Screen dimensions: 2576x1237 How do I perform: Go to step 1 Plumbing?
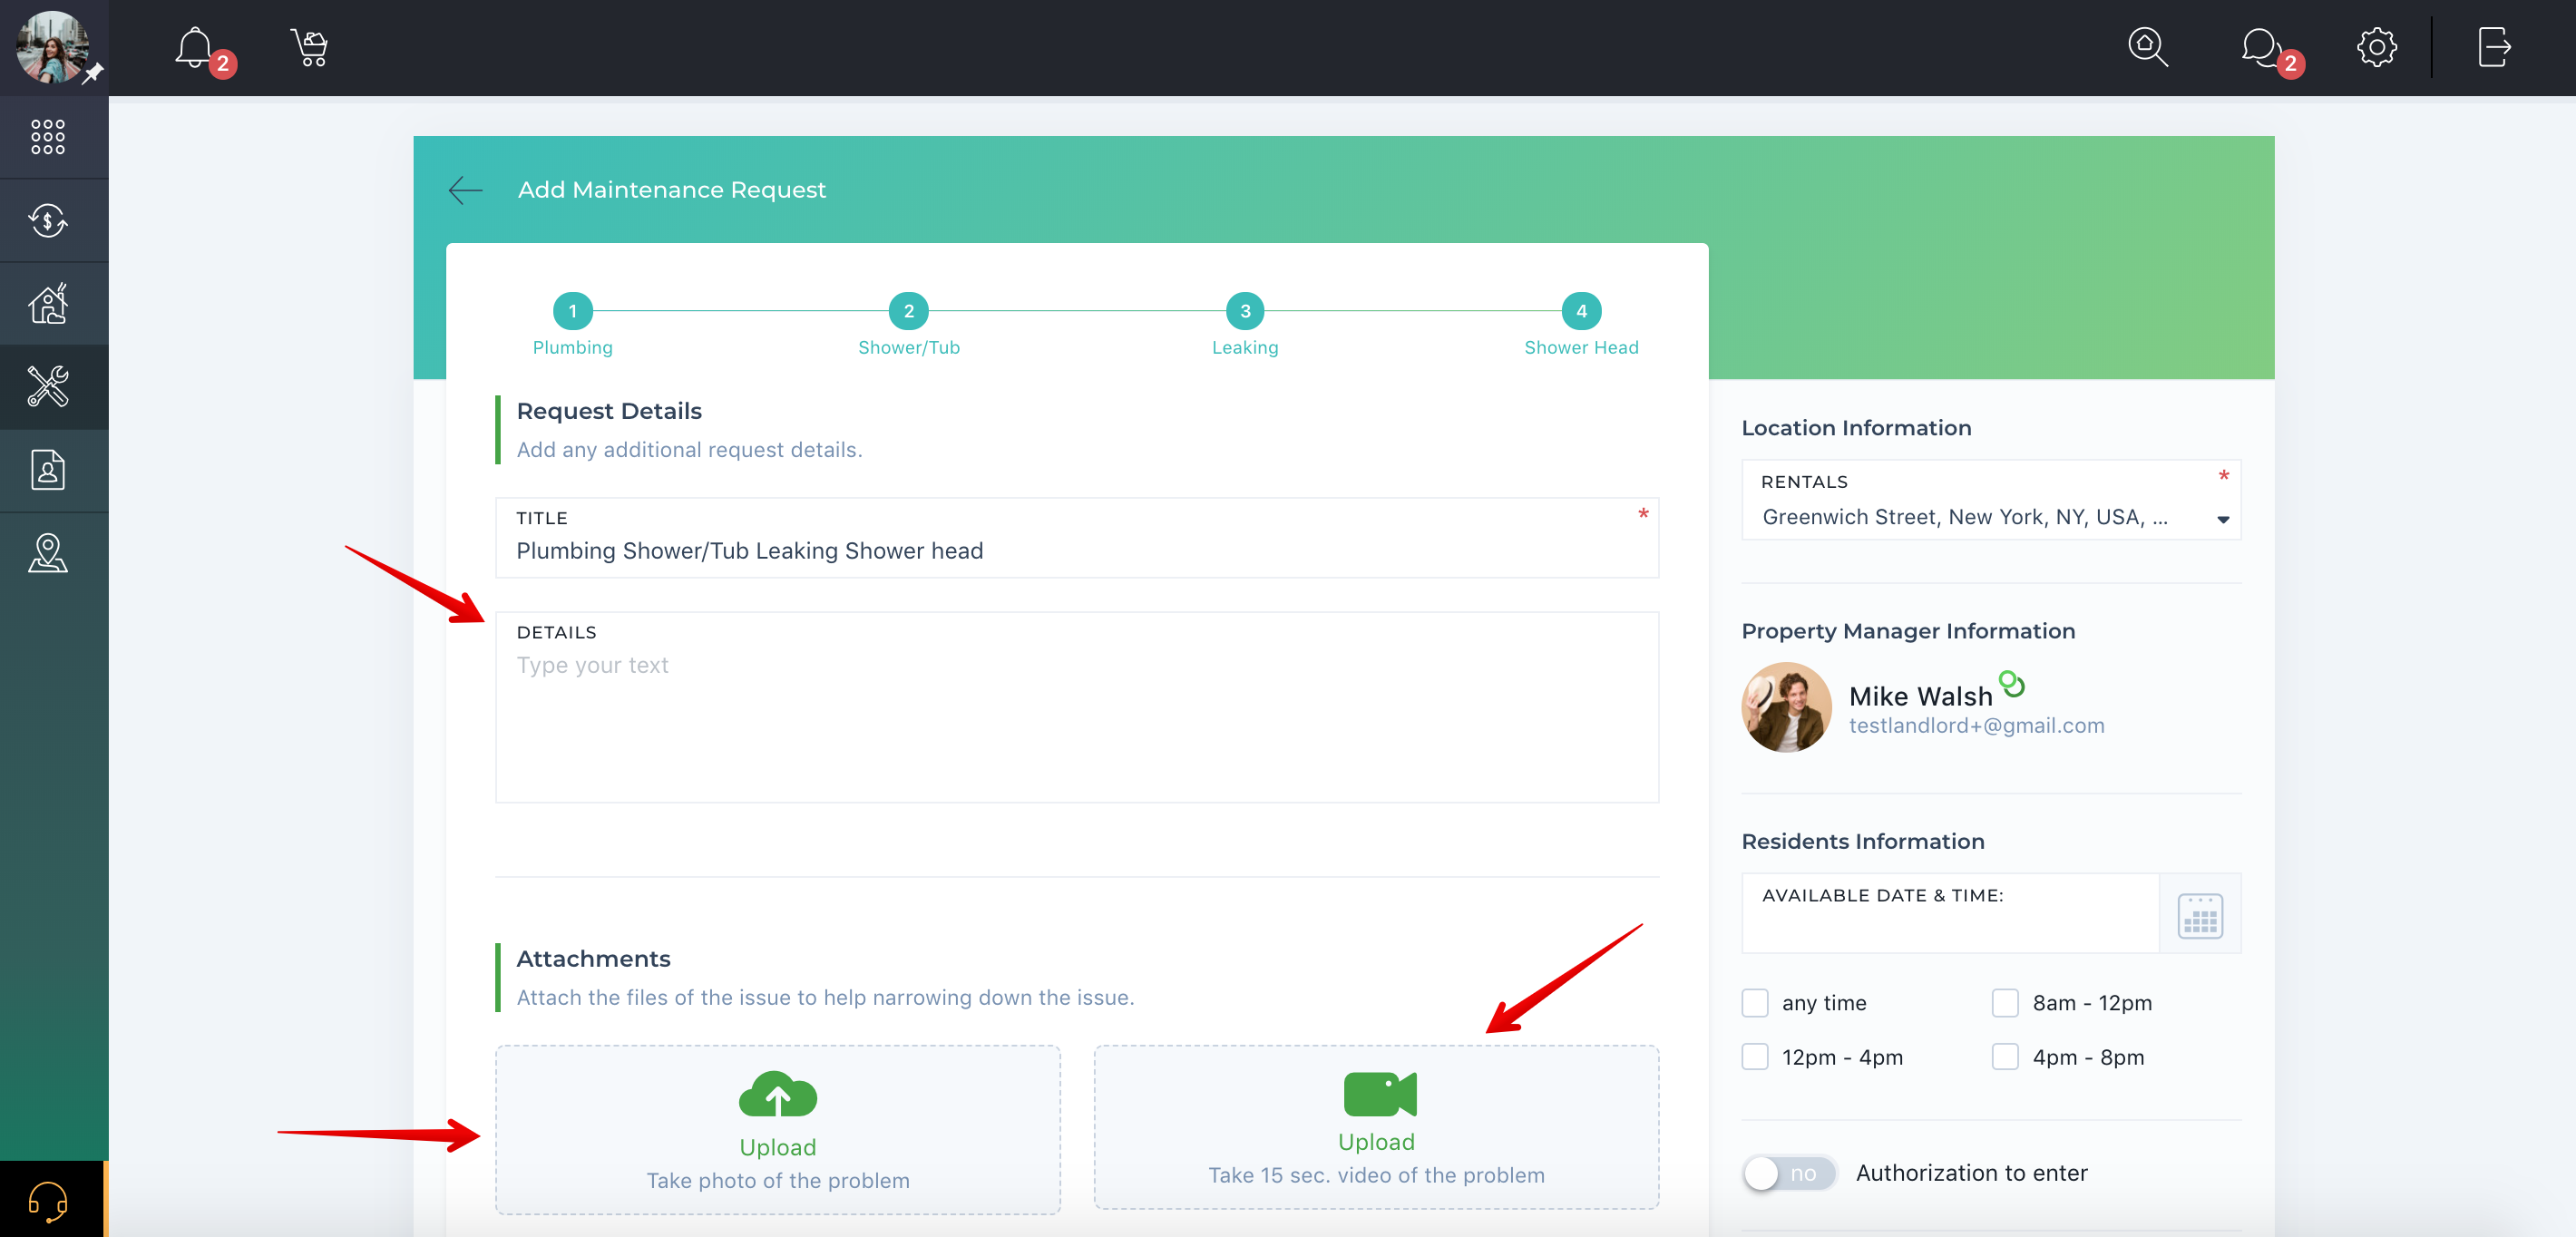point(572,311)
